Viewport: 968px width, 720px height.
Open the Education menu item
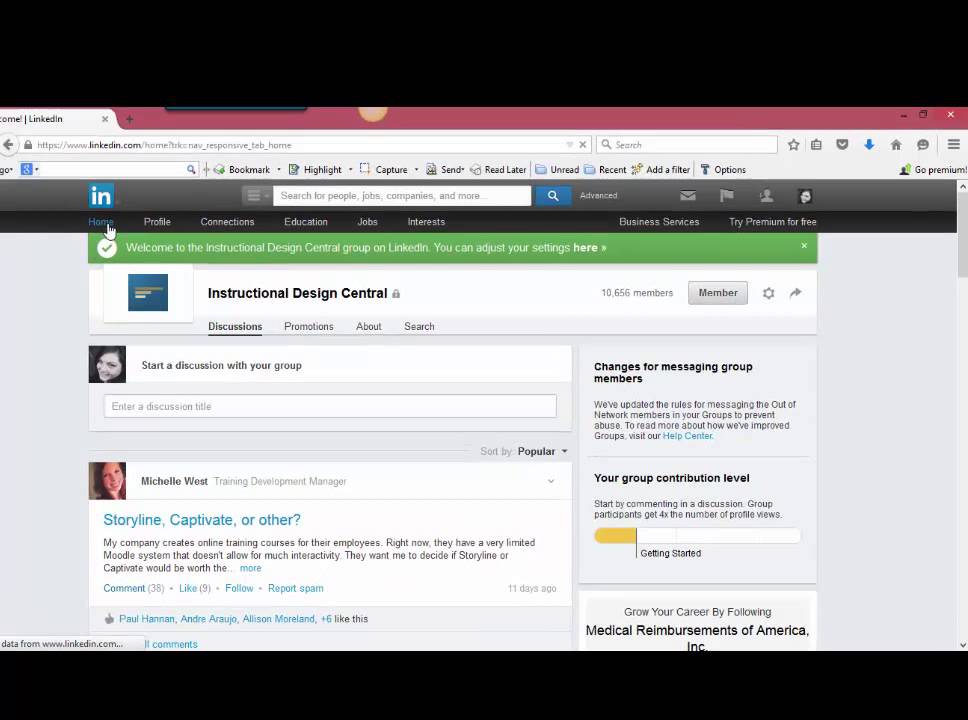(x=306, y=222)
